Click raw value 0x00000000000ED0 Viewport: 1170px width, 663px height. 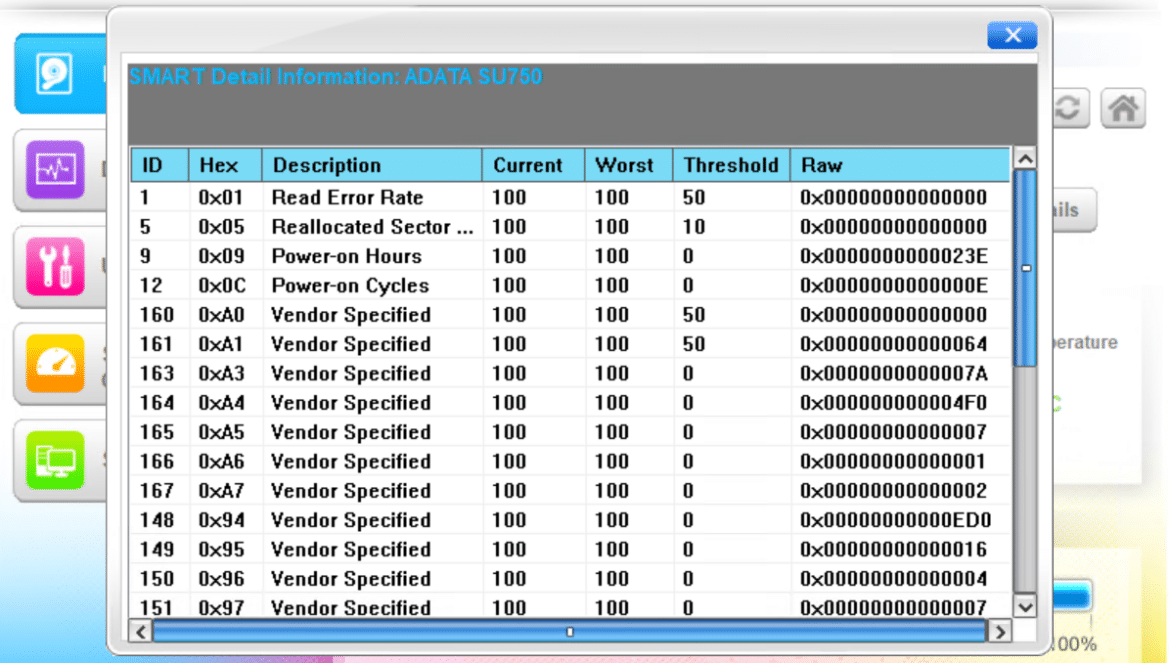coord(895,521)
